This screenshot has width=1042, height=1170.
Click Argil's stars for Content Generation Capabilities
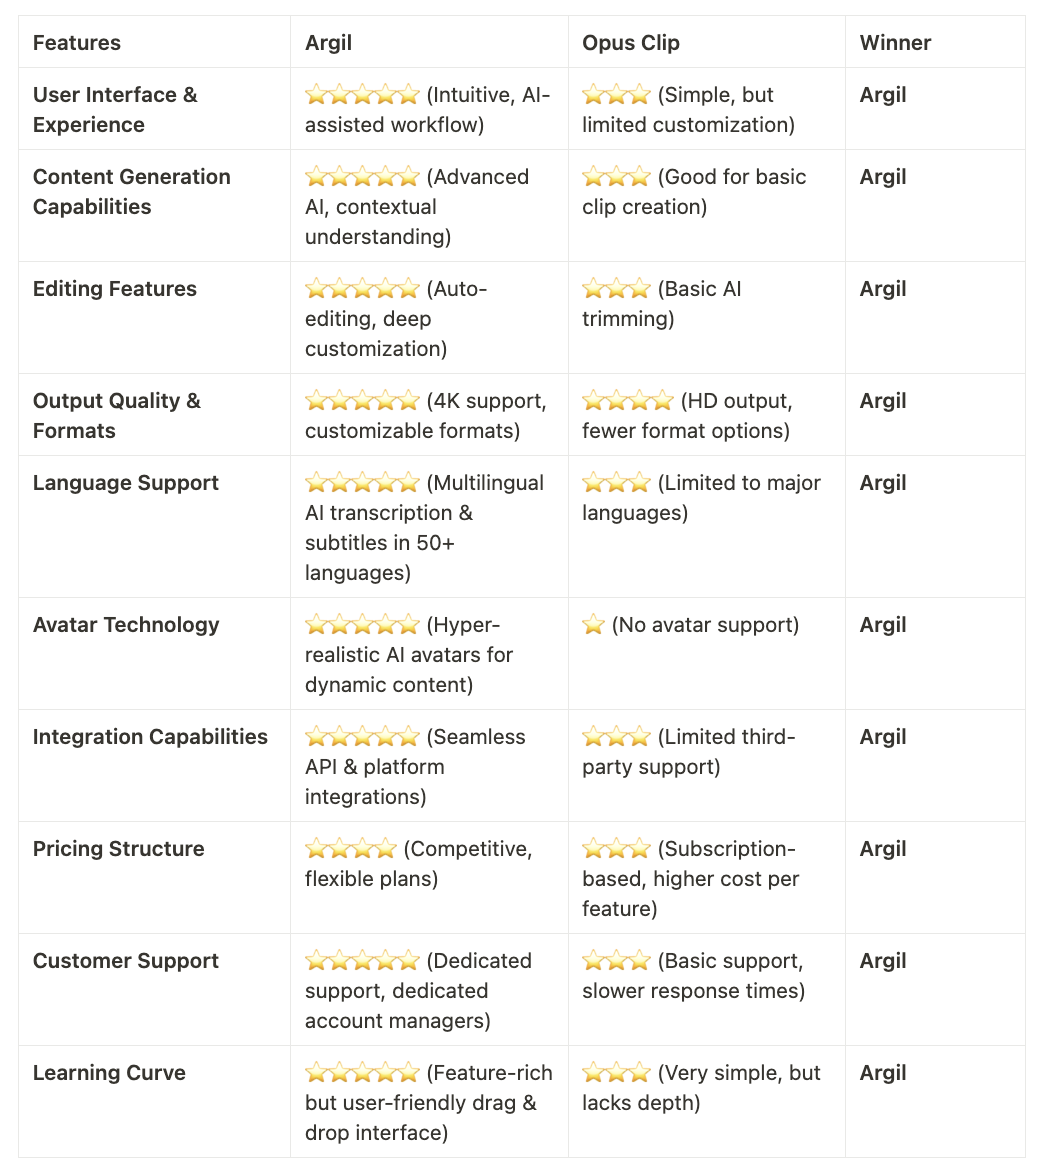pos(362,177)
